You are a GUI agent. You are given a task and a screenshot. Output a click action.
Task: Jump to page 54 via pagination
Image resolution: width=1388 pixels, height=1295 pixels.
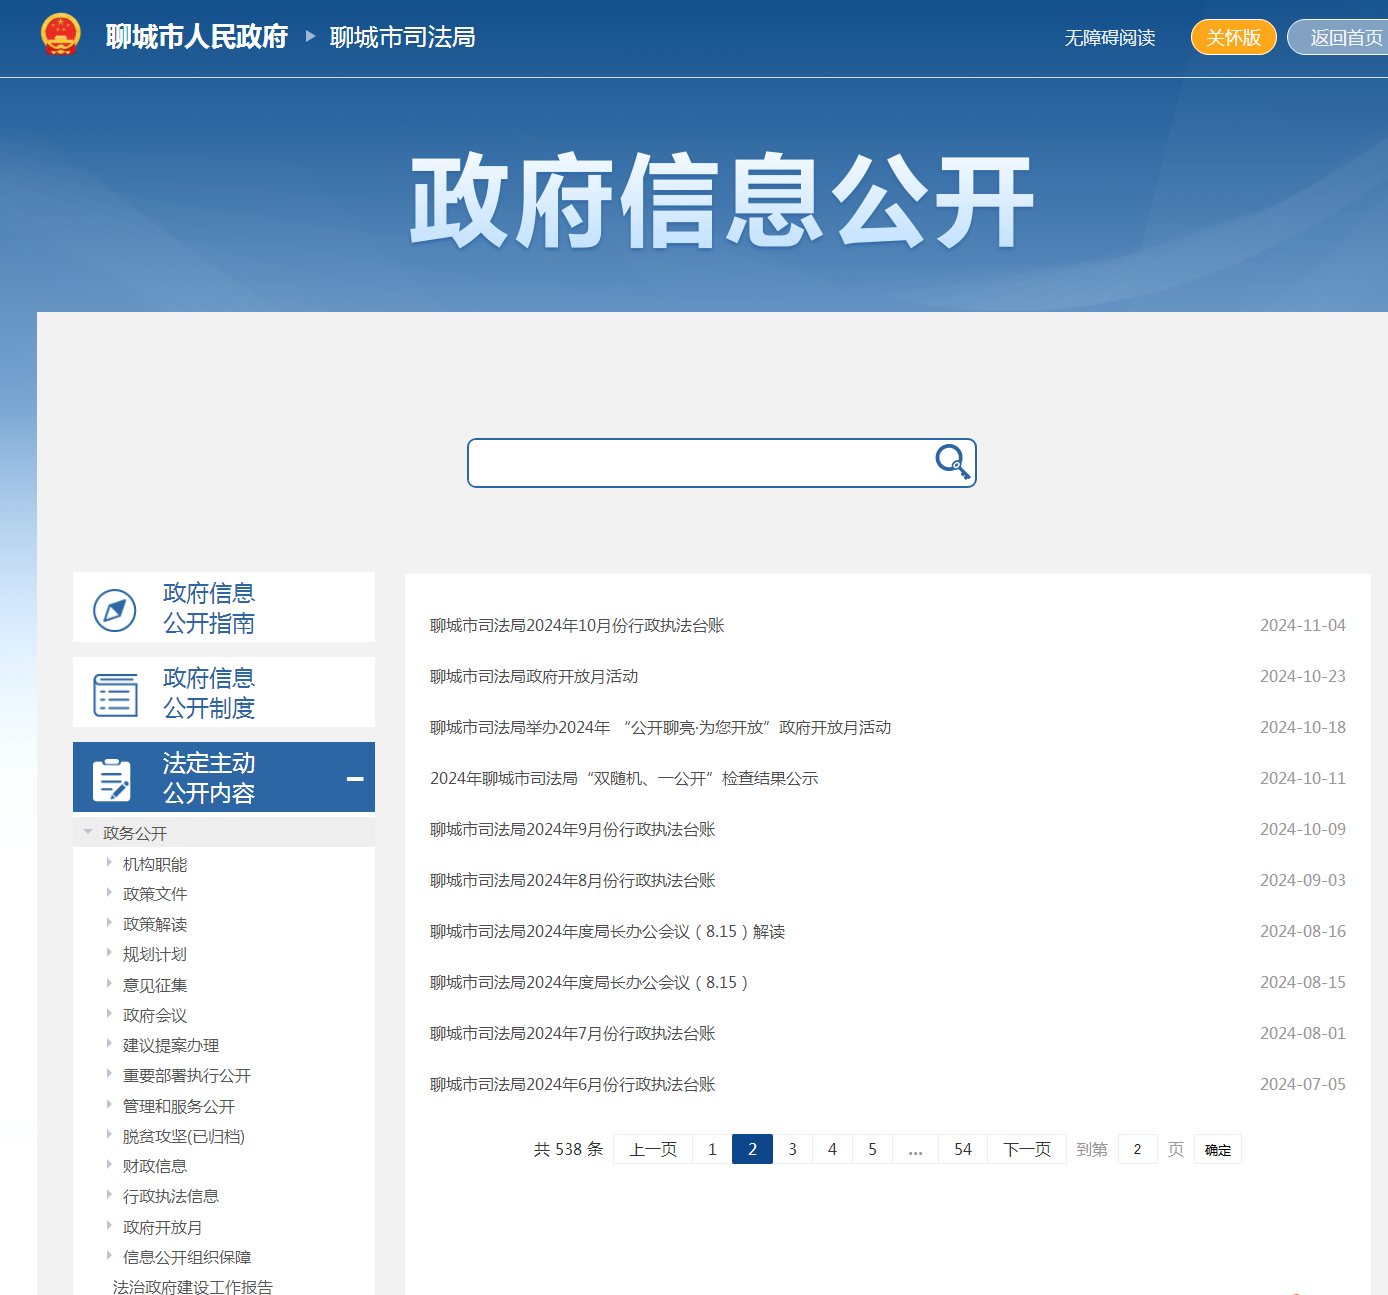coord(962,1149)
